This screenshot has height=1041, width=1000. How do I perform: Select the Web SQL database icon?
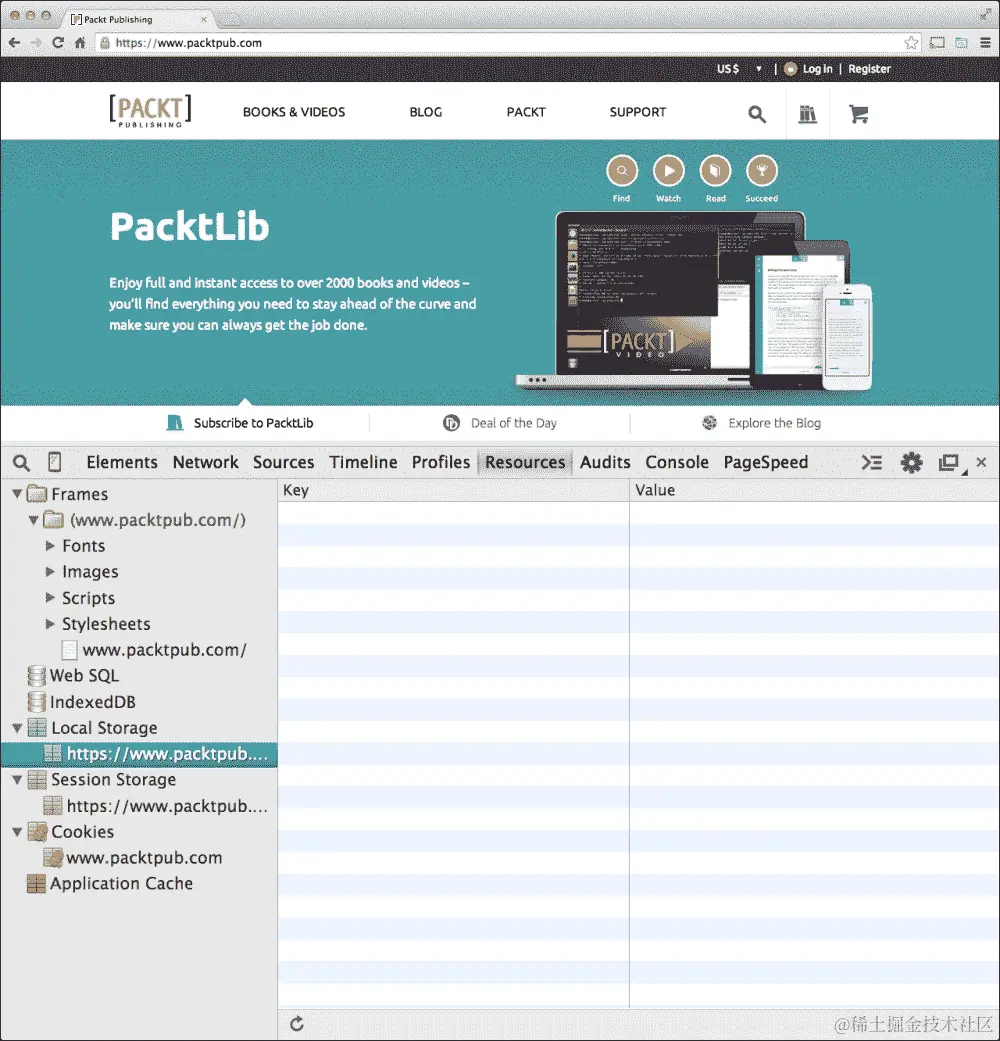pyautogui.click(x=37, y=676)
